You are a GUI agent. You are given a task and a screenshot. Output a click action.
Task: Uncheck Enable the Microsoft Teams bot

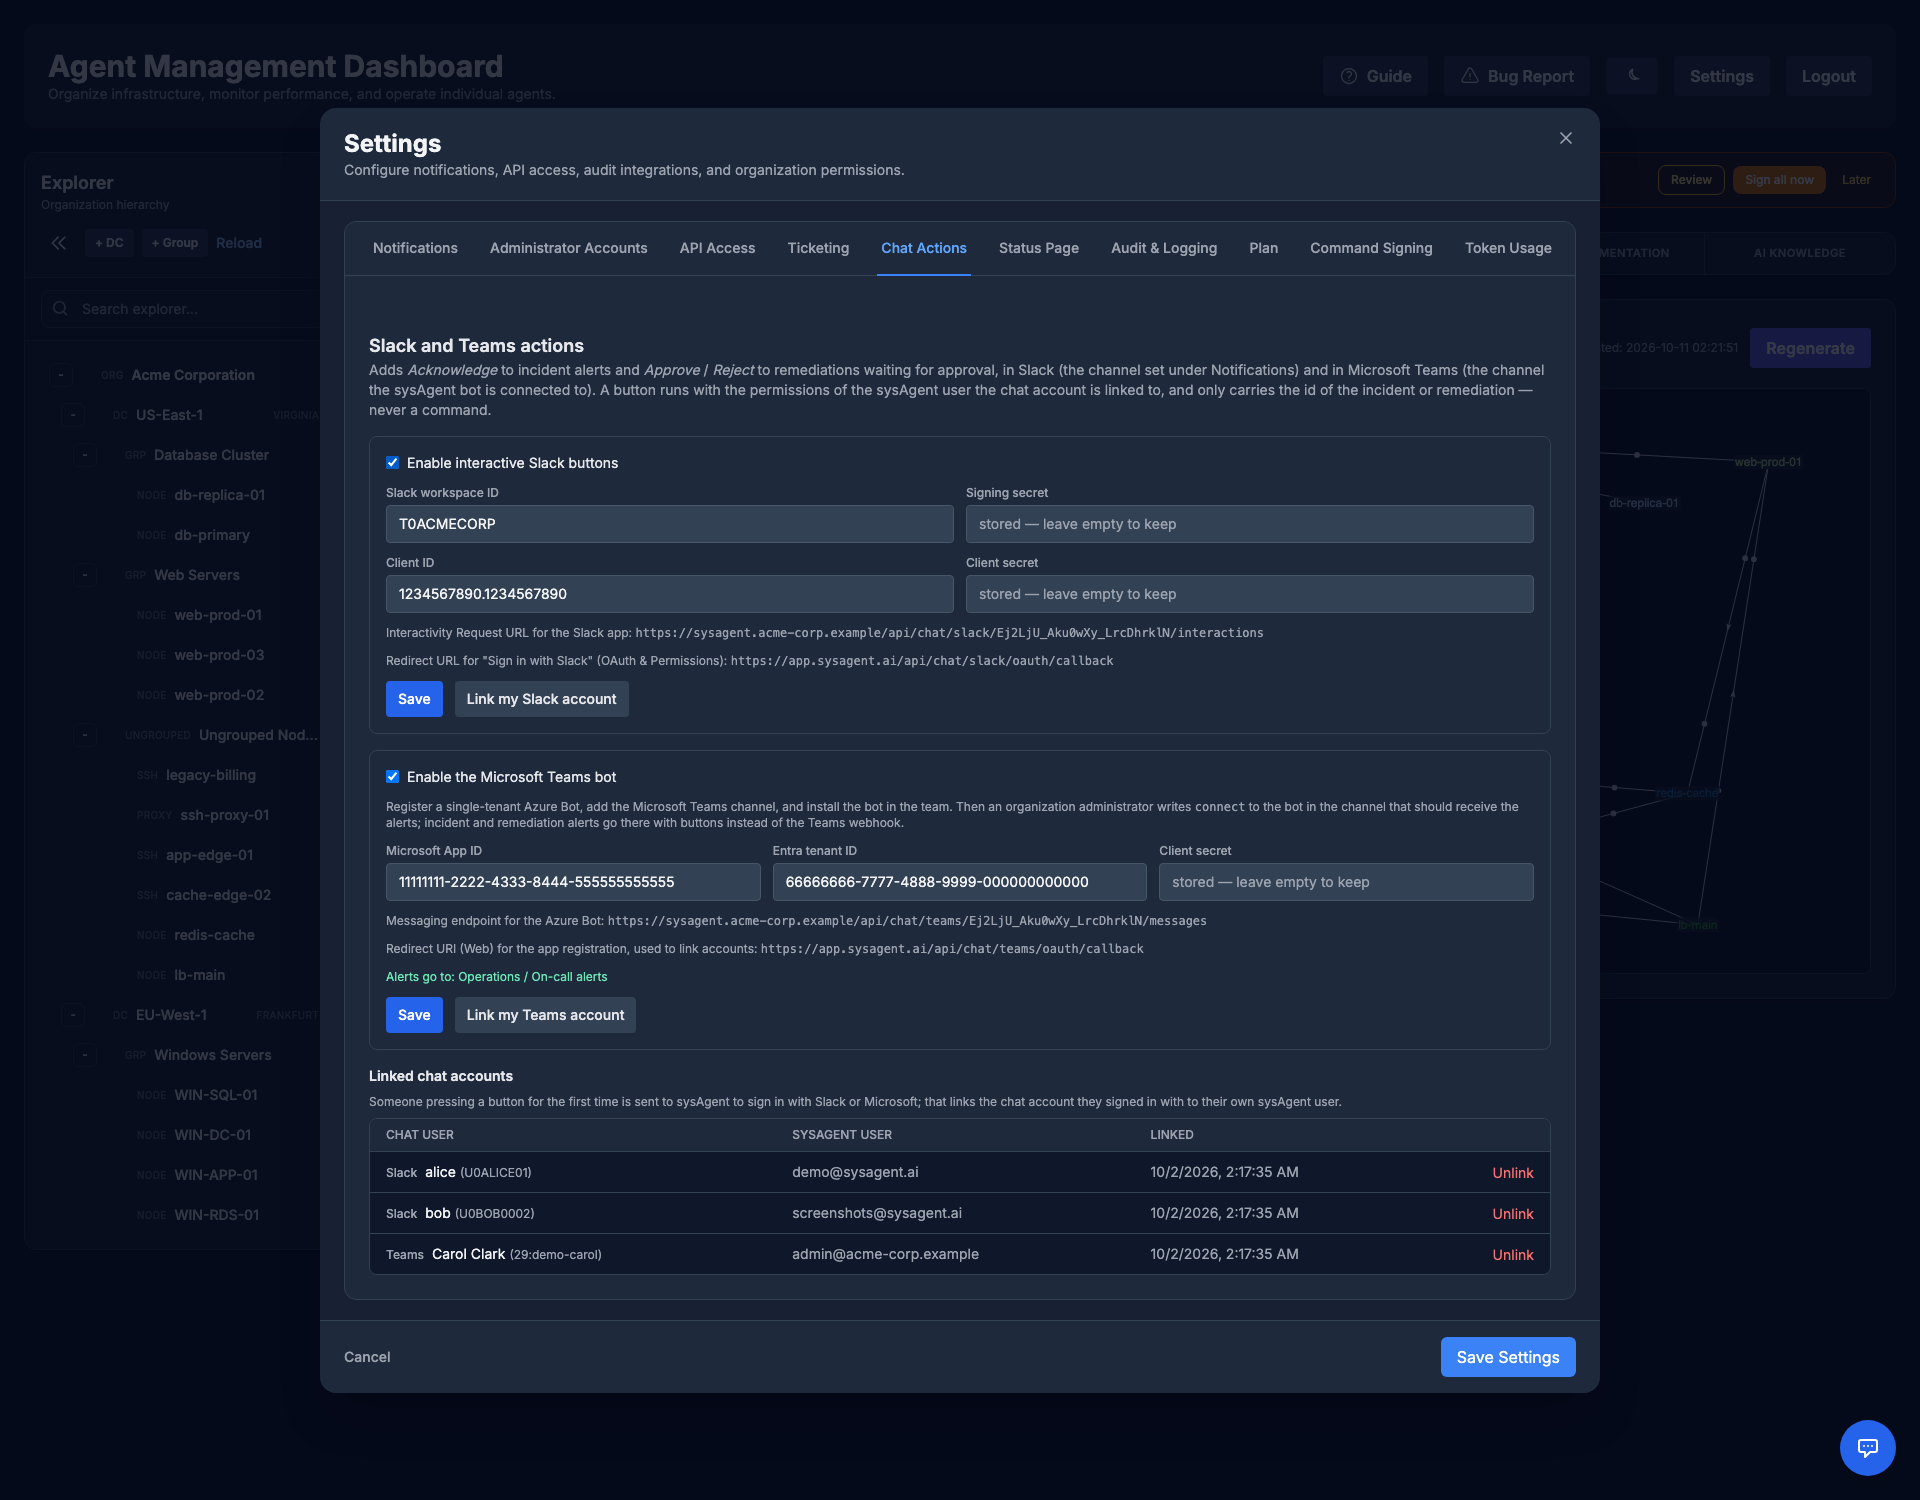(392, 777)
